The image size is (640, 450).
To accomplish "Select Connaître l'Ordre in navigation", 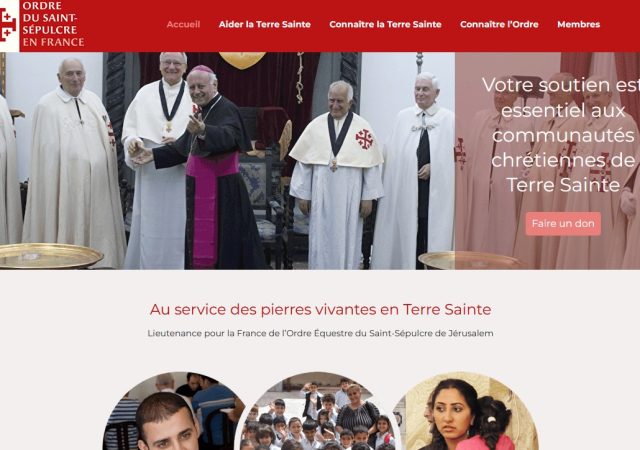I will click(499, 25).
